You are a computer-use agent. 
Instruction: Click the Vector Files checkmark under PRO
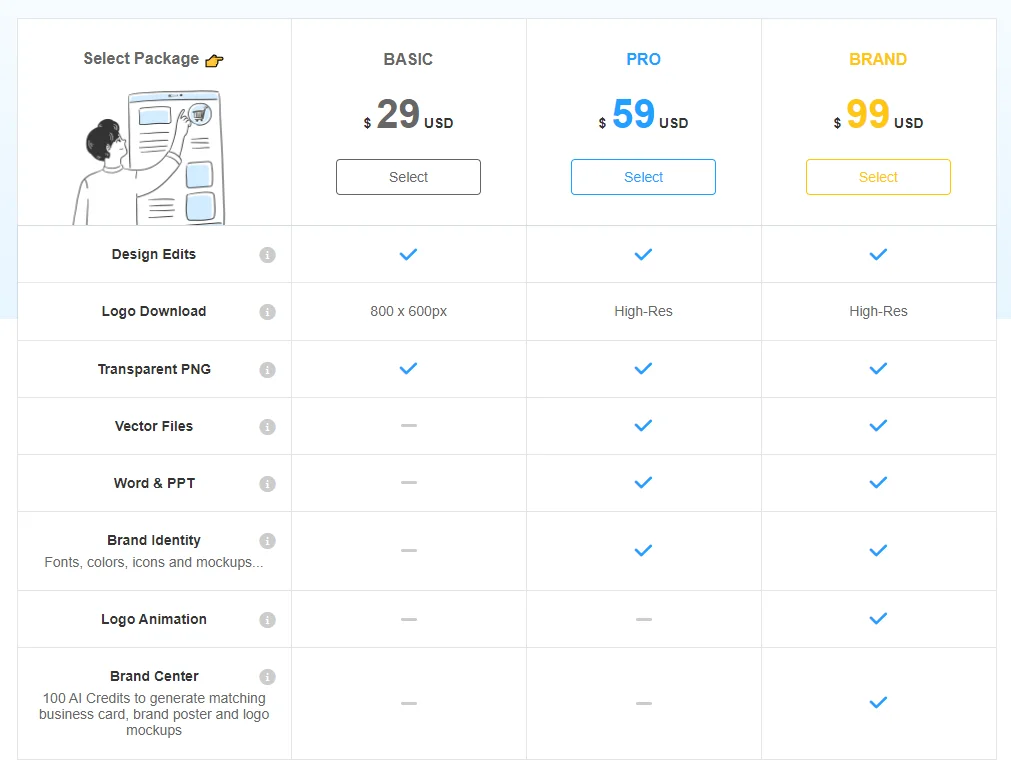(x=643, y=426)
